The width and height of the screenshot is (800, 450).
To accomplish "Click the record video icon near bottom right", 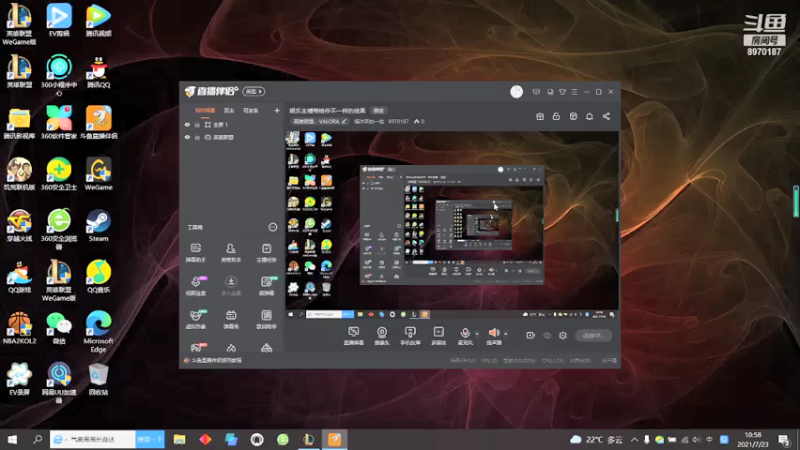I will pos(531,335).
